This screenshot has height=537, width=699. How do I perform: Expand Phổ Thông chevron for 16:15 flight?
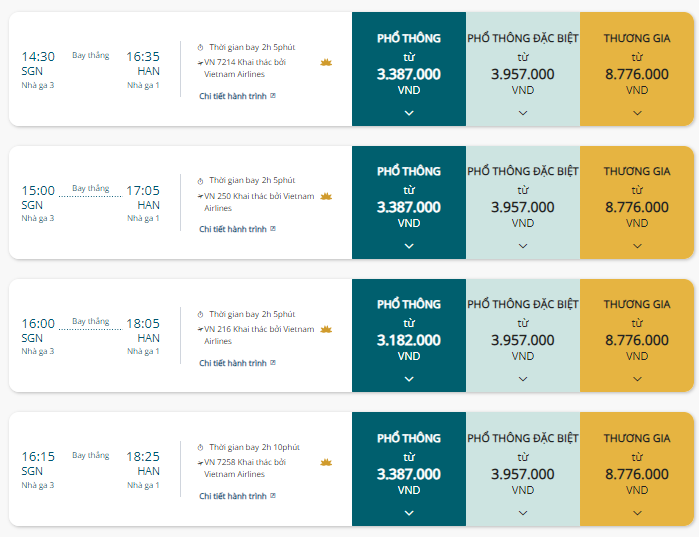409,512
